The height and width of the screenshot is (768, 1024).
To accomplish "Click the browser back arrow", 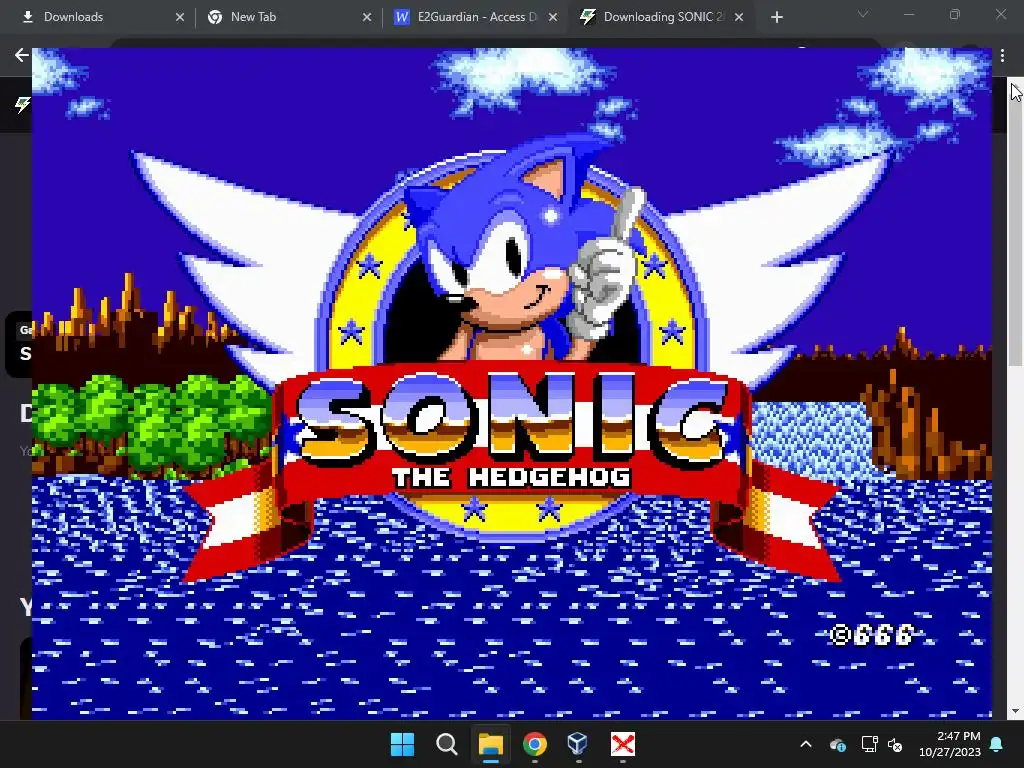I will pos(22,55).
